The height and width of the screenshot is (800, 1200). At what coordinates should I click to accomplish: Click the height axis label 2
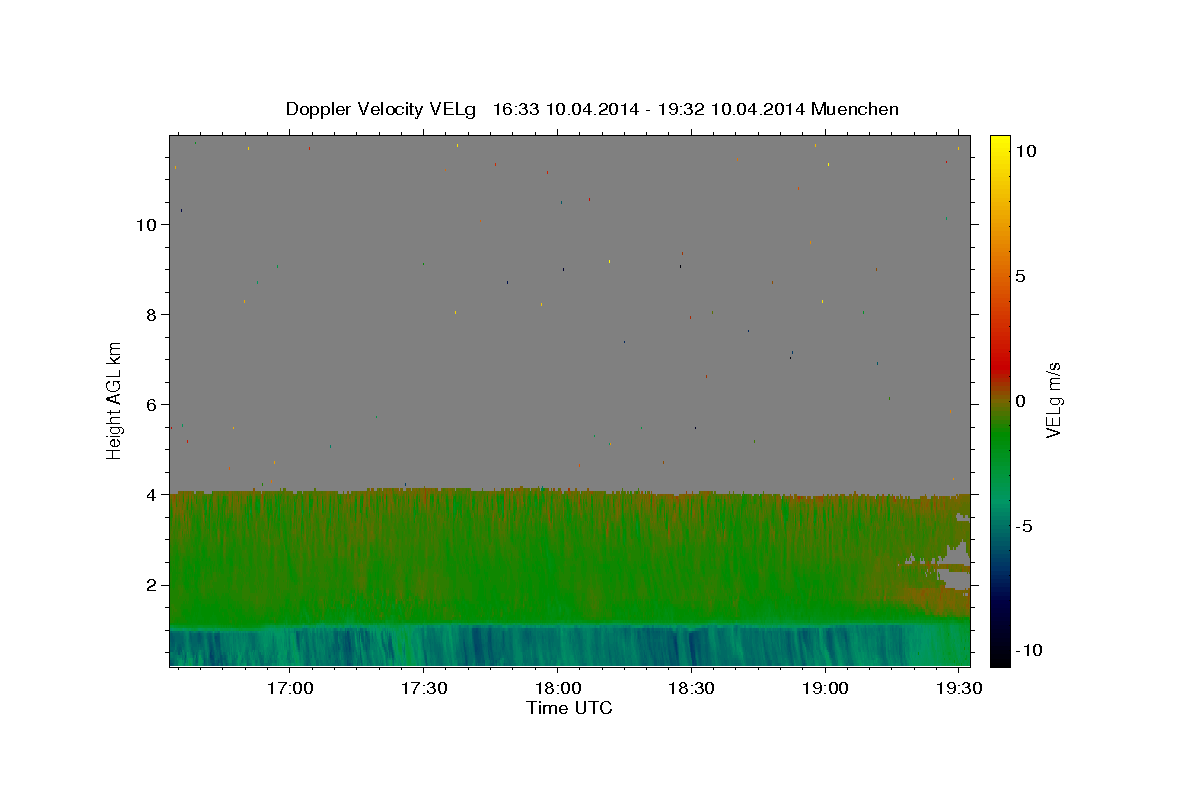152,585
